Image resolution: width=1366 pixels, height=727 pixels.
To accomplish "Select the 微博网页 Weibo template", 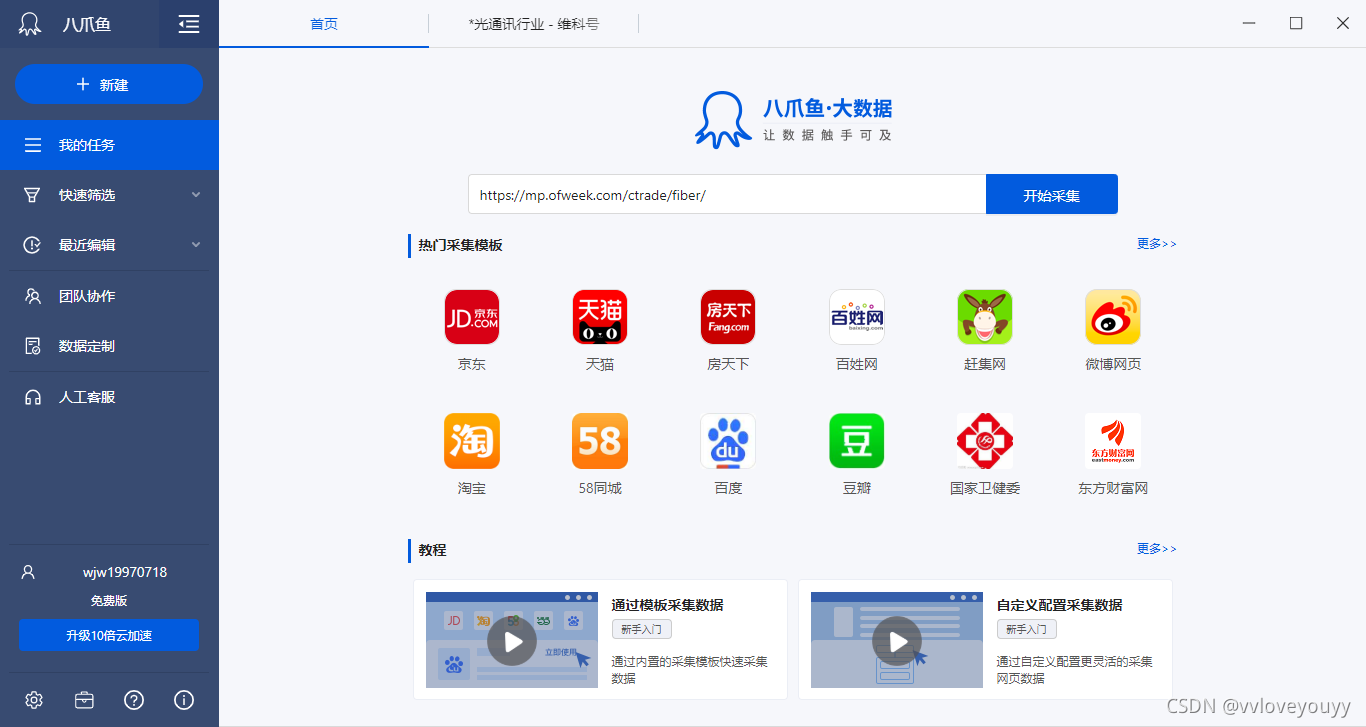I will tap(1113, 317).
